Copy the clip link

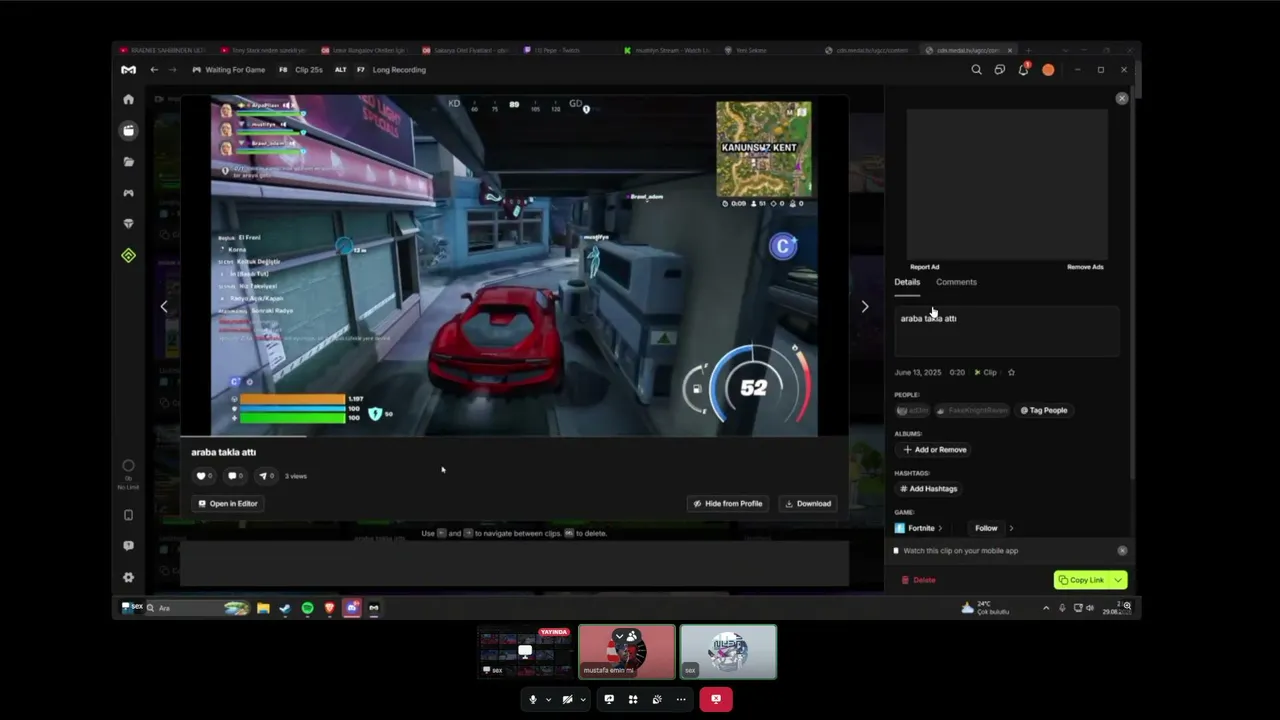(1081, 580)
